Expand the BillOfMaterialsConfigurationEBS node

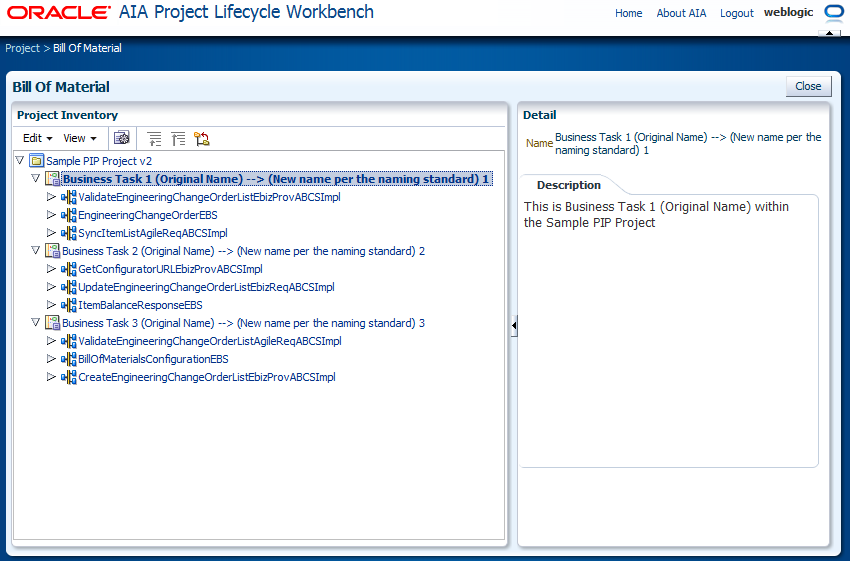coord(51,358)
